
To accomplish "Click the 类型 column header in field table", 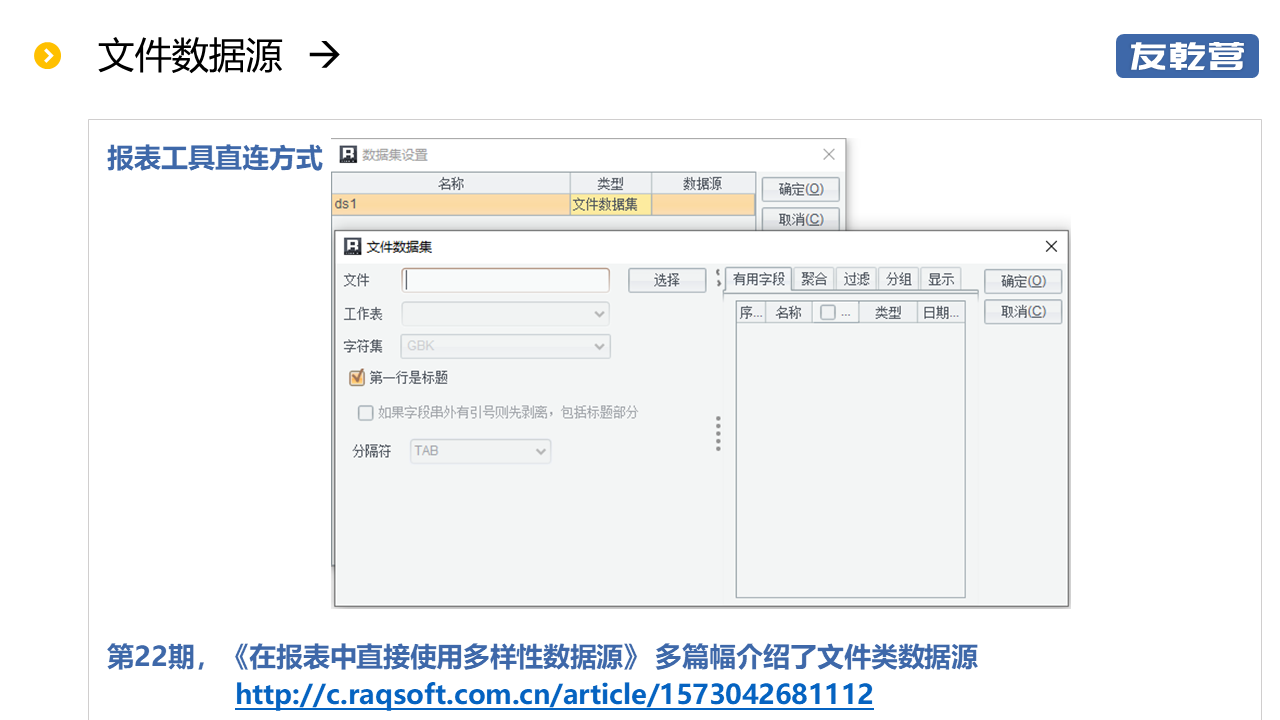I will click(888, 312).
